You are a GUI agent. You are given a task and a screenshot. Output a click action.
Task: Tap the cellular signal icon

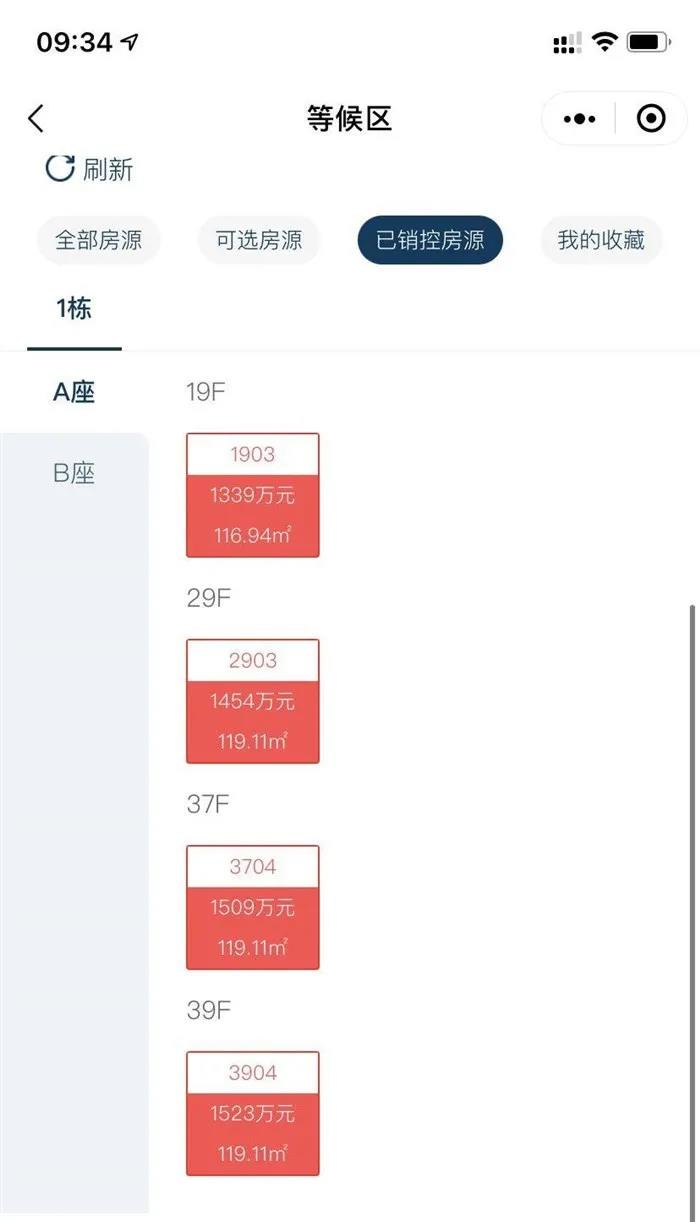pyautogui.click(x=566, y=43)
